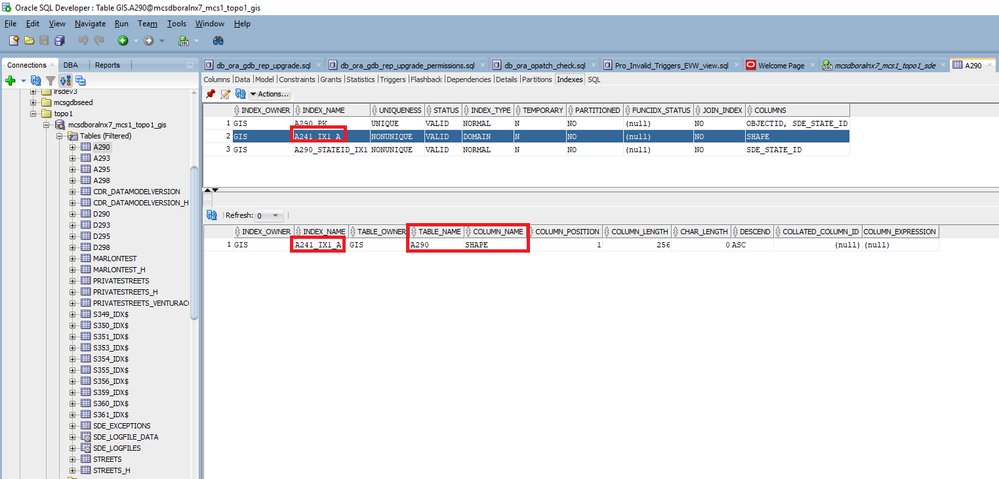The width and height of the screenshot is (999, 479).
Task: Freeze view with the red pin icon
Action: (x=210, y=94)
